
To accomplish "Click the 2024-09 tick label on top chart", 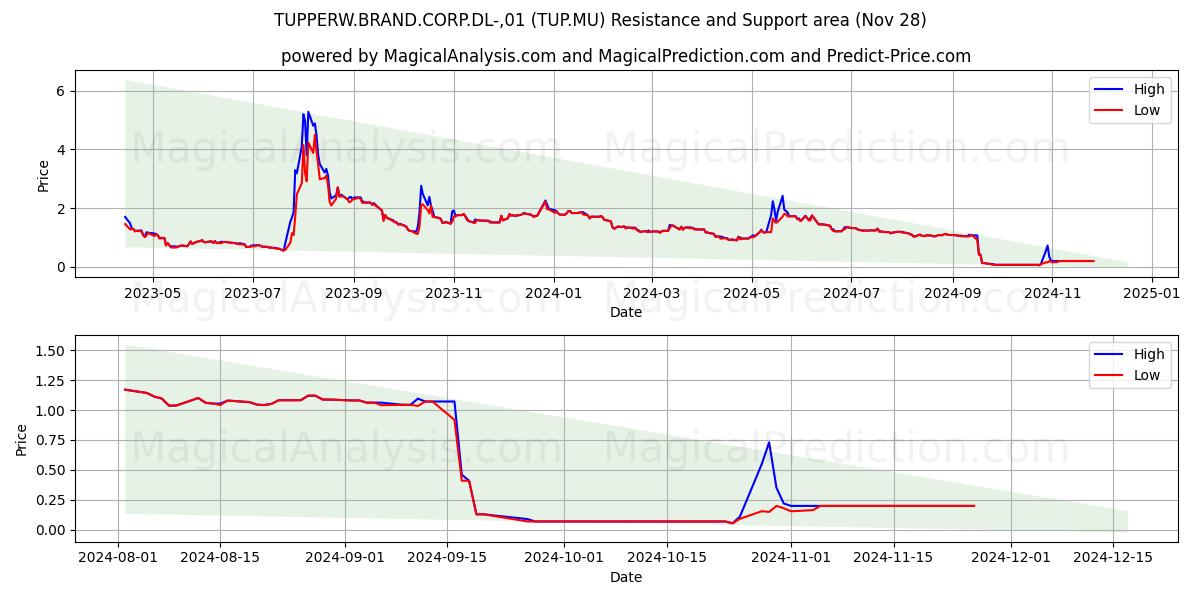I will 953,294.
